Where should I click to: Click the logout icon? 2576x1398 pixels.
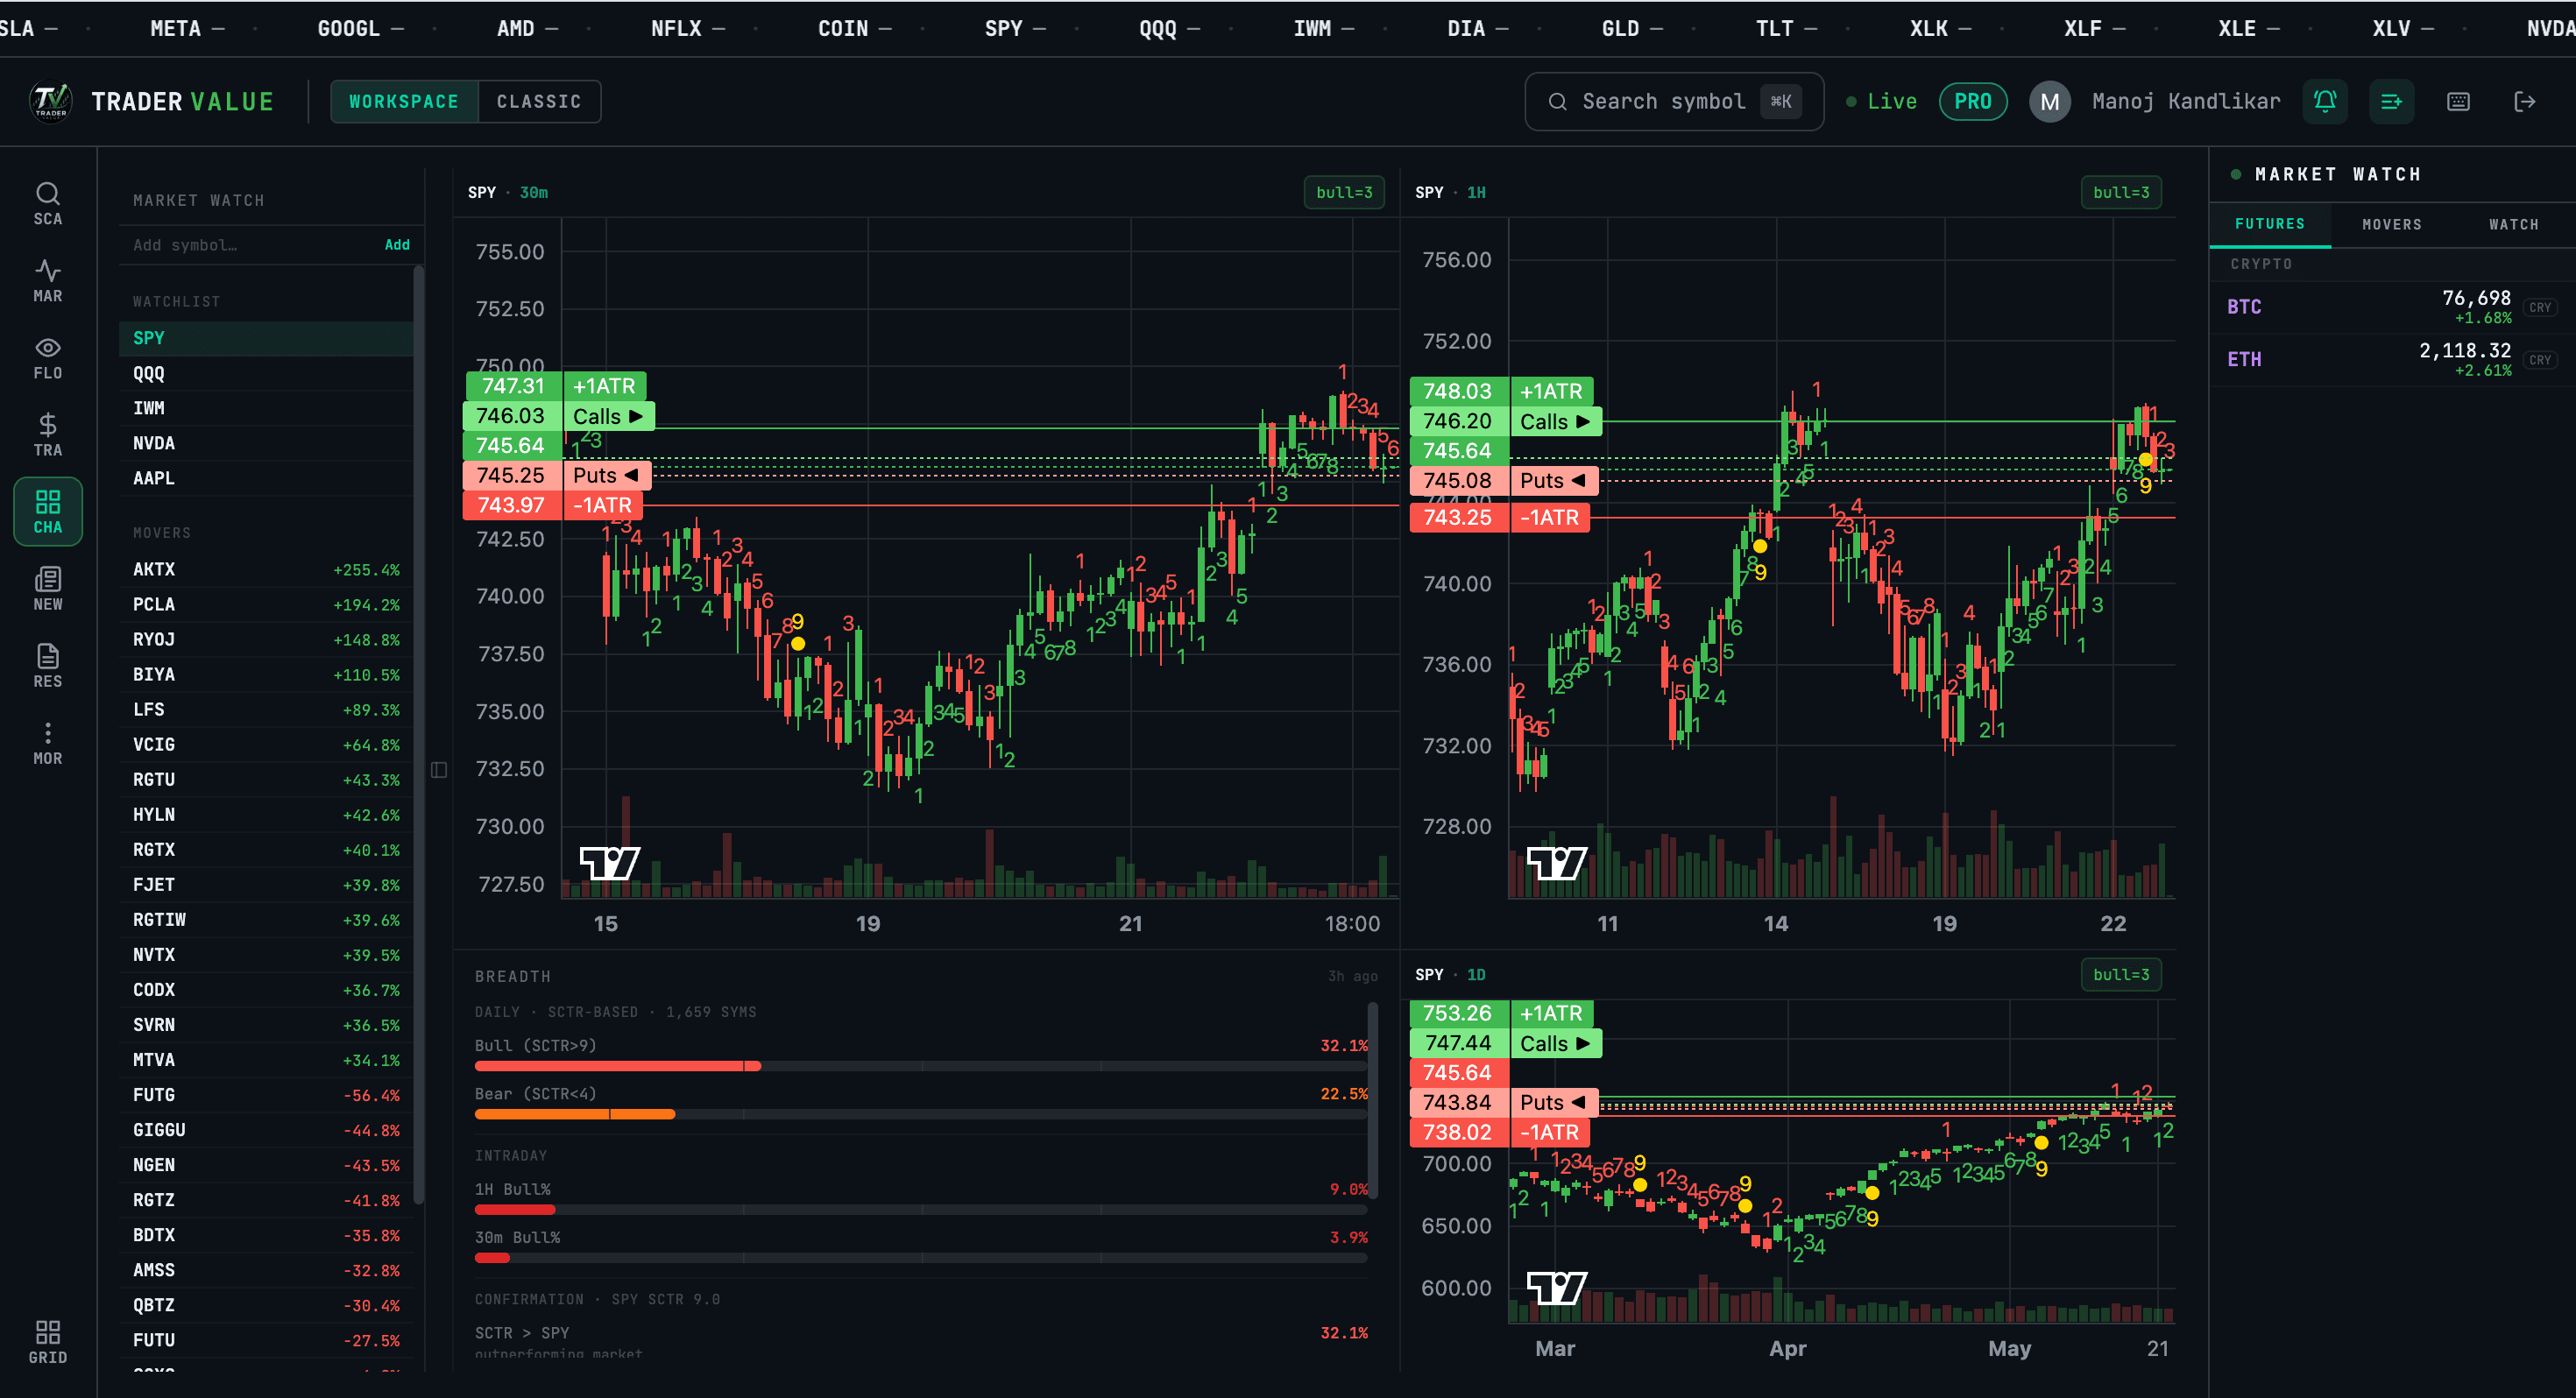(2524, 101)
